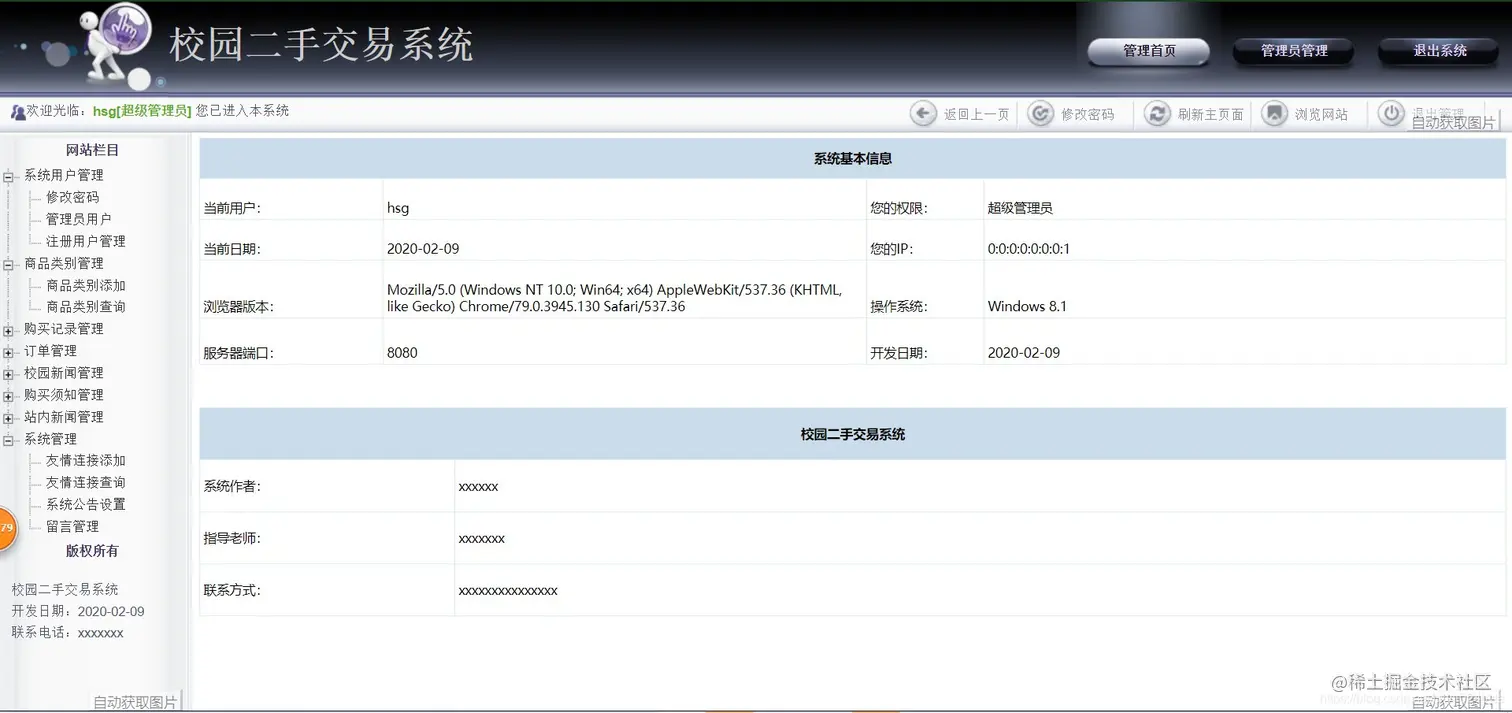Collapse the 商品类别管理 tree node
The height and width of the screenshot is (713, 1512).
click(x=8, y=264)
